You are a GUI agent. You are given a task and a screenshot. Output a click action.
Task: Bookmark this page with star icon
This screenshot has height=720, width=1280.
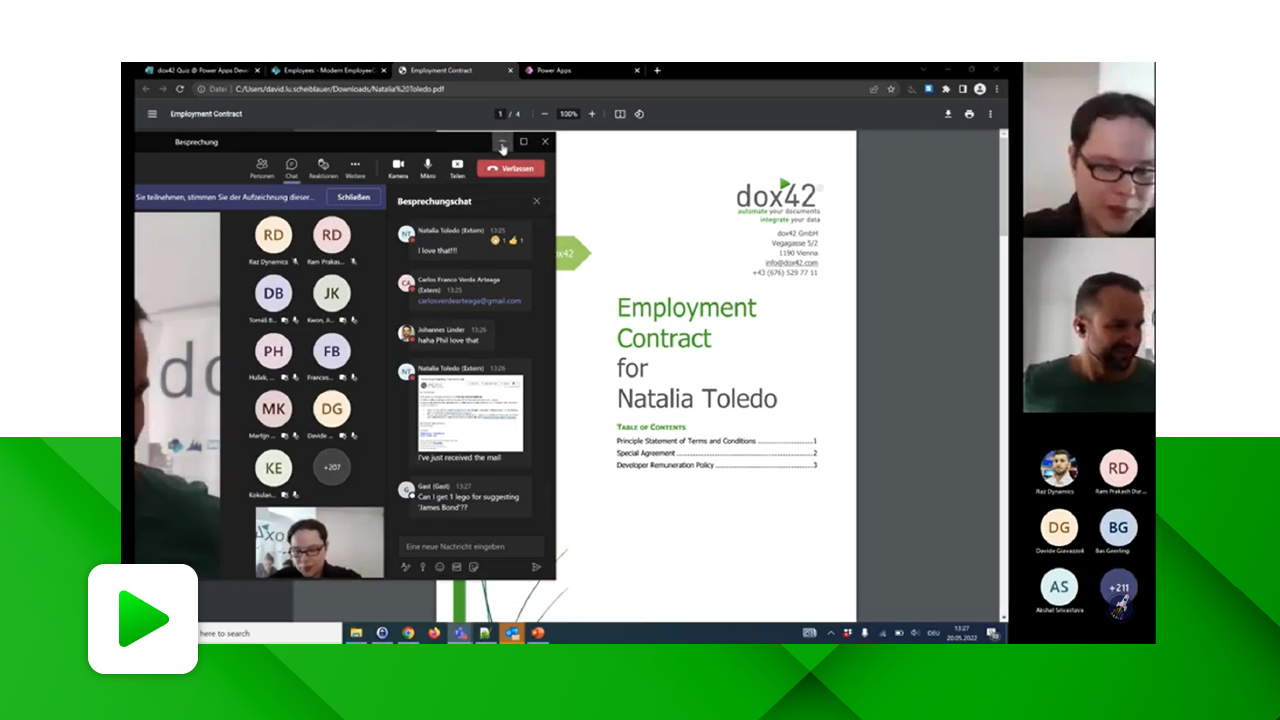(891, 89)
